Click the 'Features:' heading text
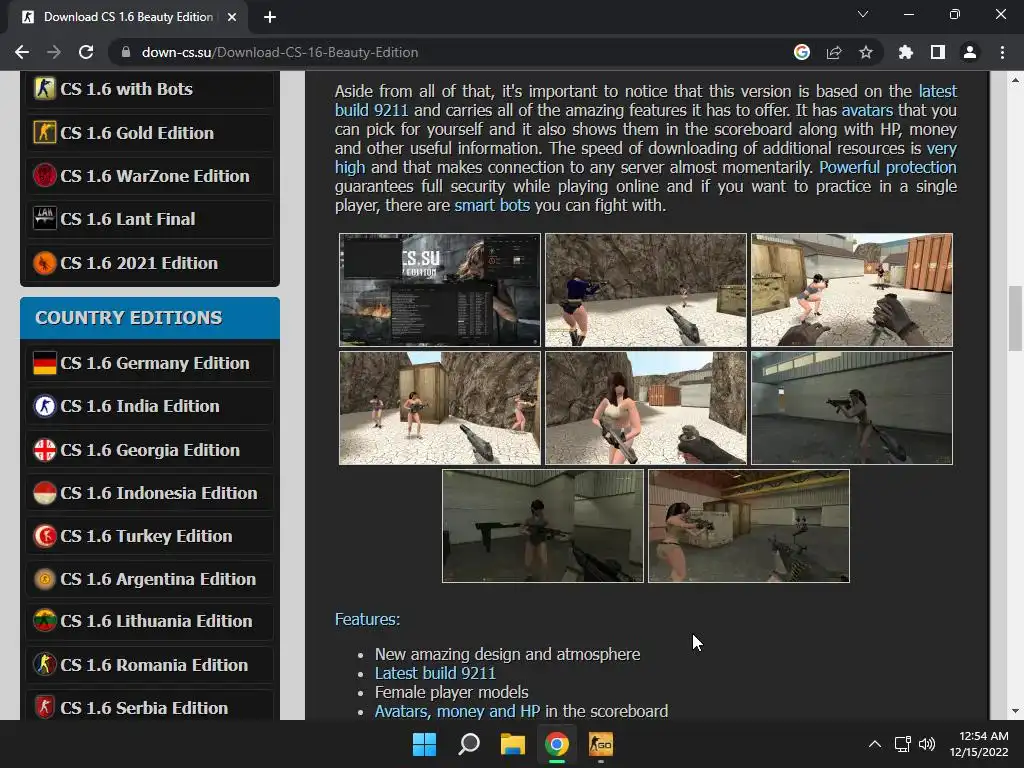 367,619
